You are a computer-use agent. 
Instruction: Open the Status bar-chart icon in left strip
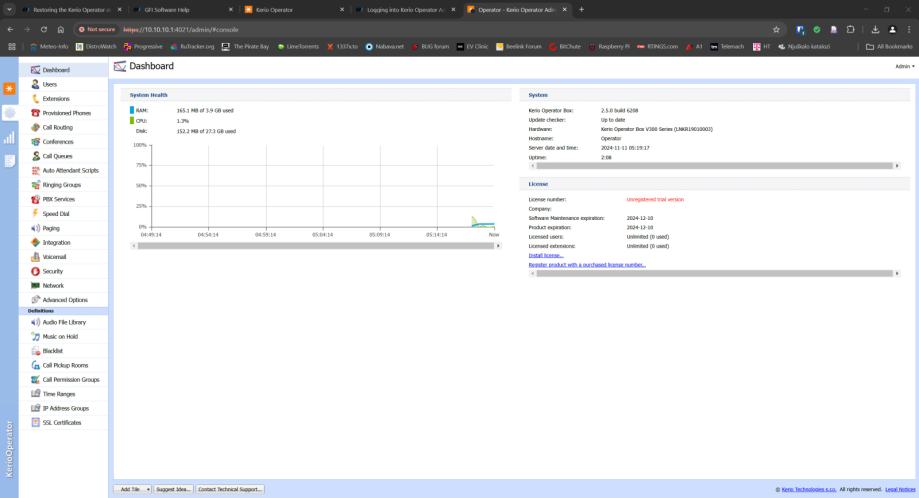pos(9,138)
